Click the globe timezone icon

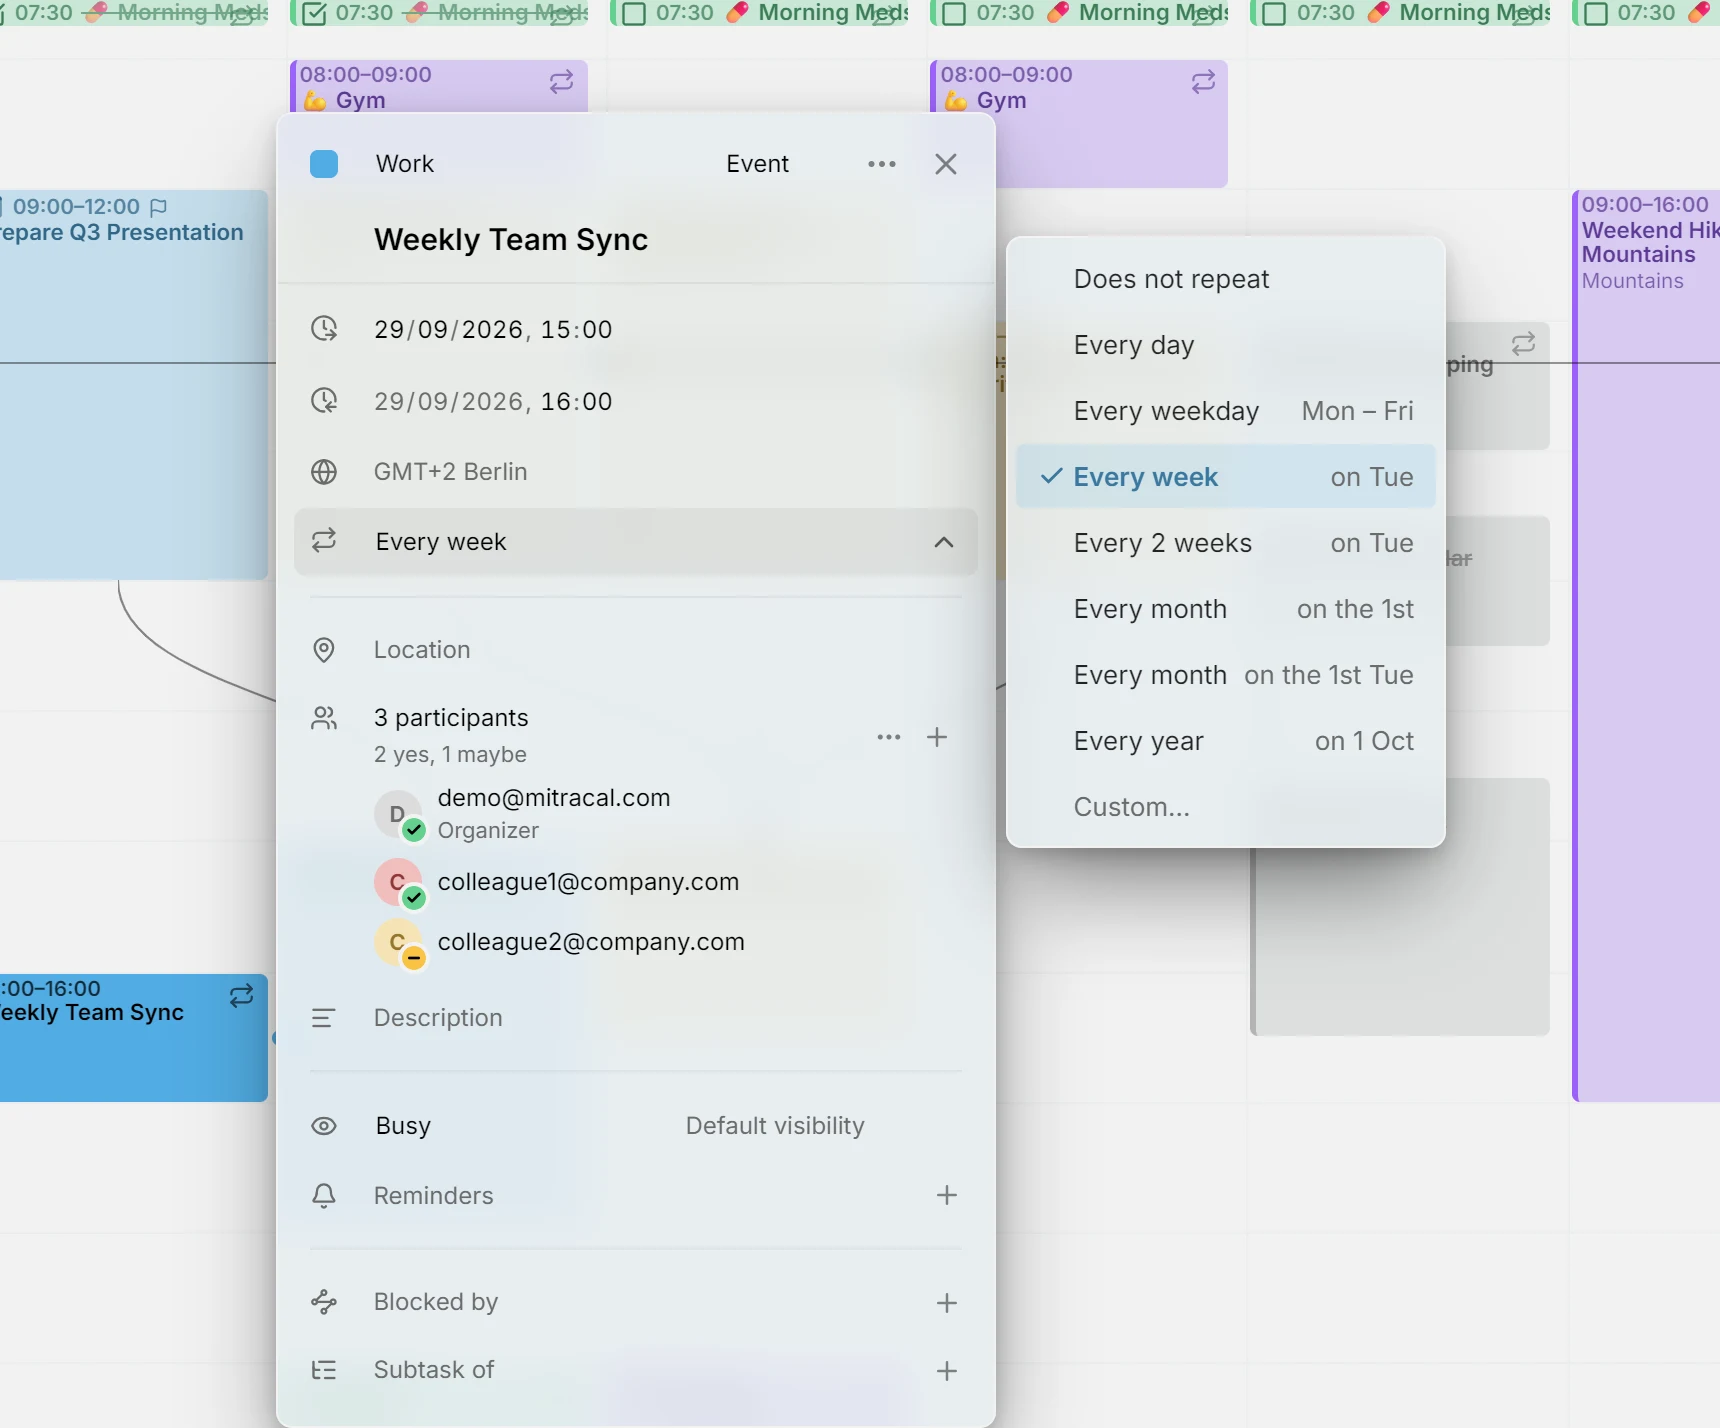point(324,472)
